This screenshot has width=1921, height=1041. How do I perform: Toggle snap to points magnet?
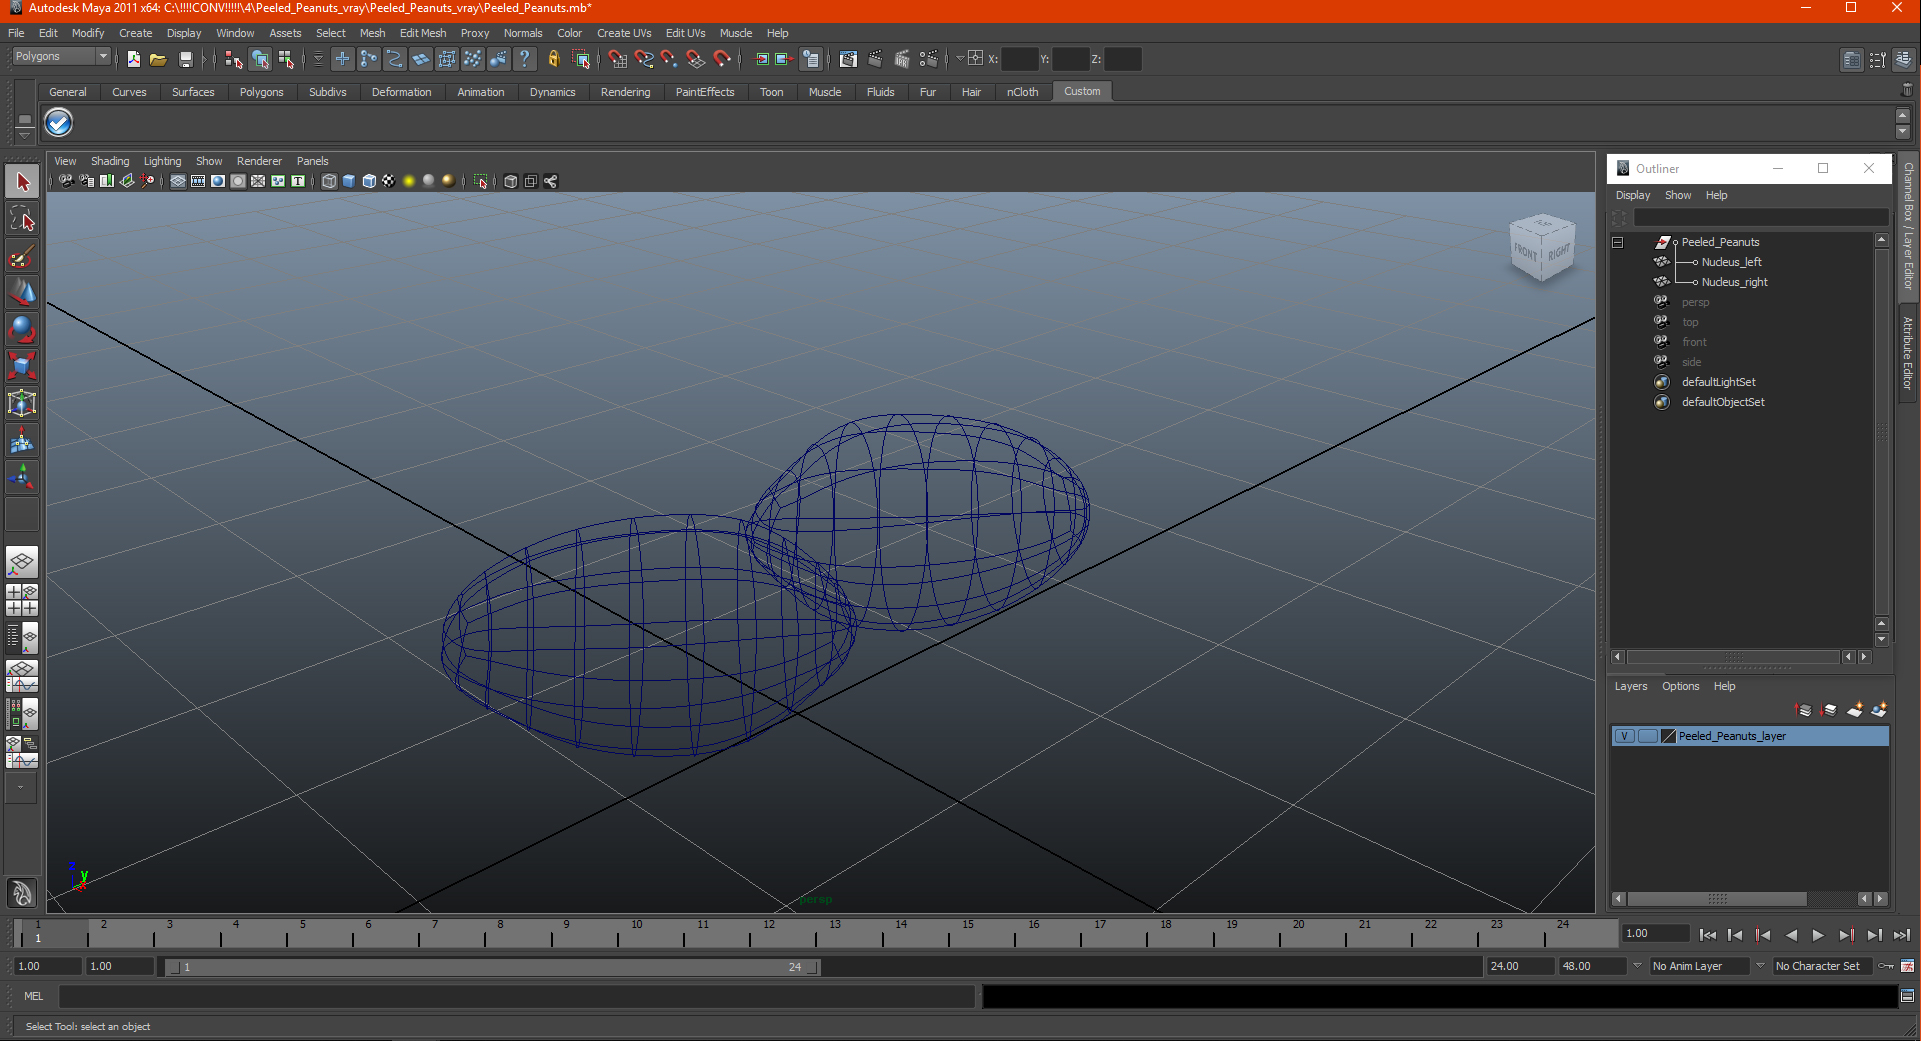[x=669, y=60]
